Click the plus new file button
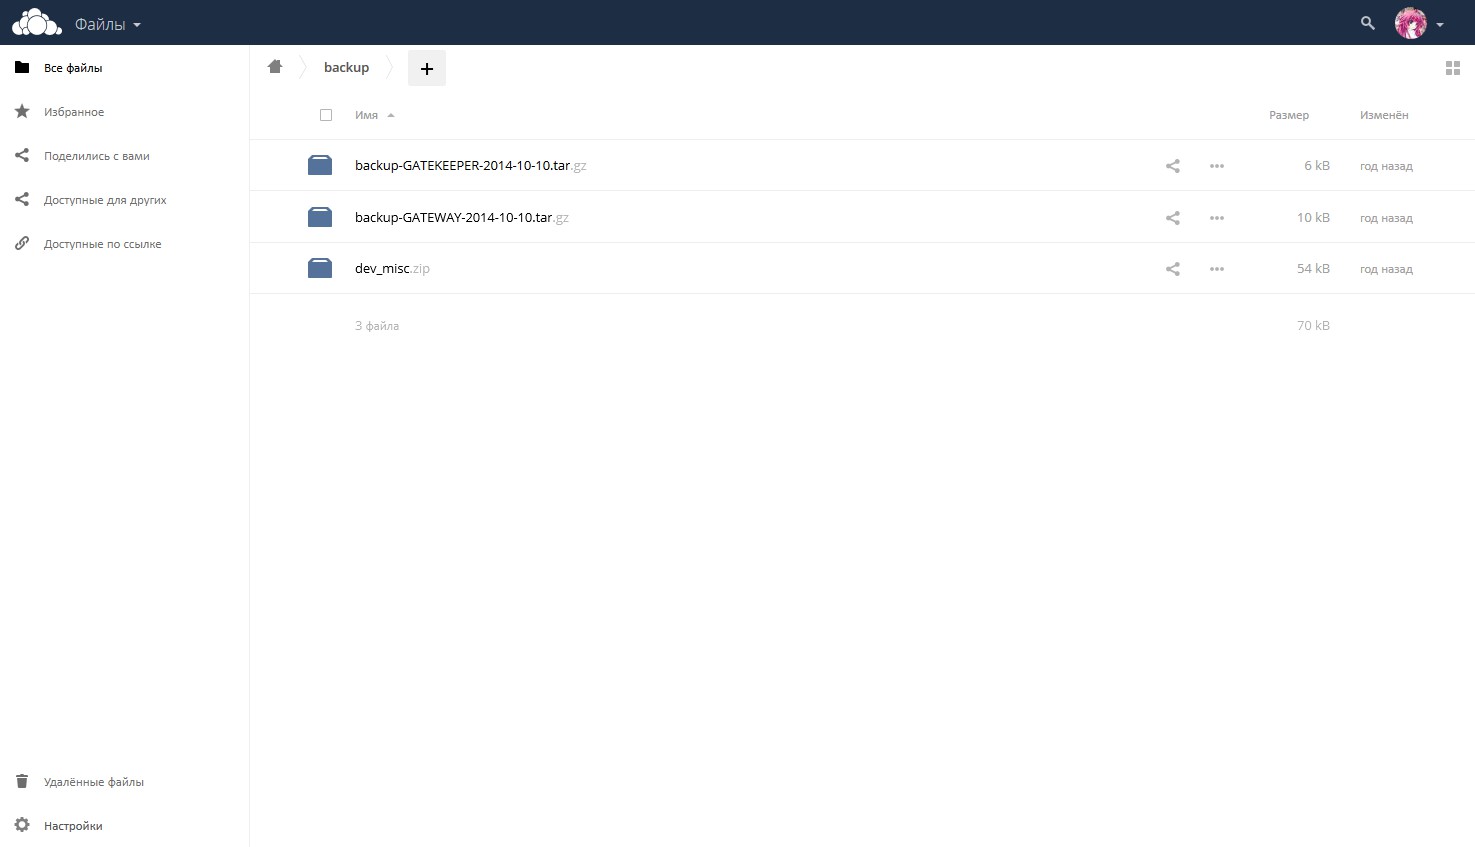Viewport: 1475px width, 847px height. 427,68
